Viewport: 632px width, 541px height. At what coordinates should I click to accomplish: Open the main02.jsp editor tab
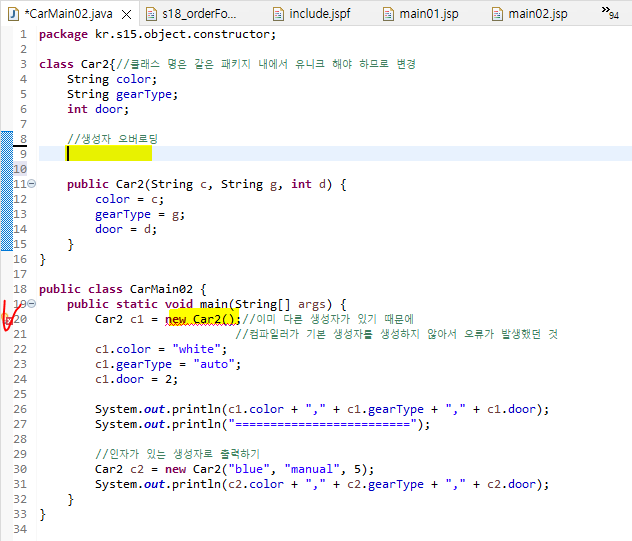538,14
